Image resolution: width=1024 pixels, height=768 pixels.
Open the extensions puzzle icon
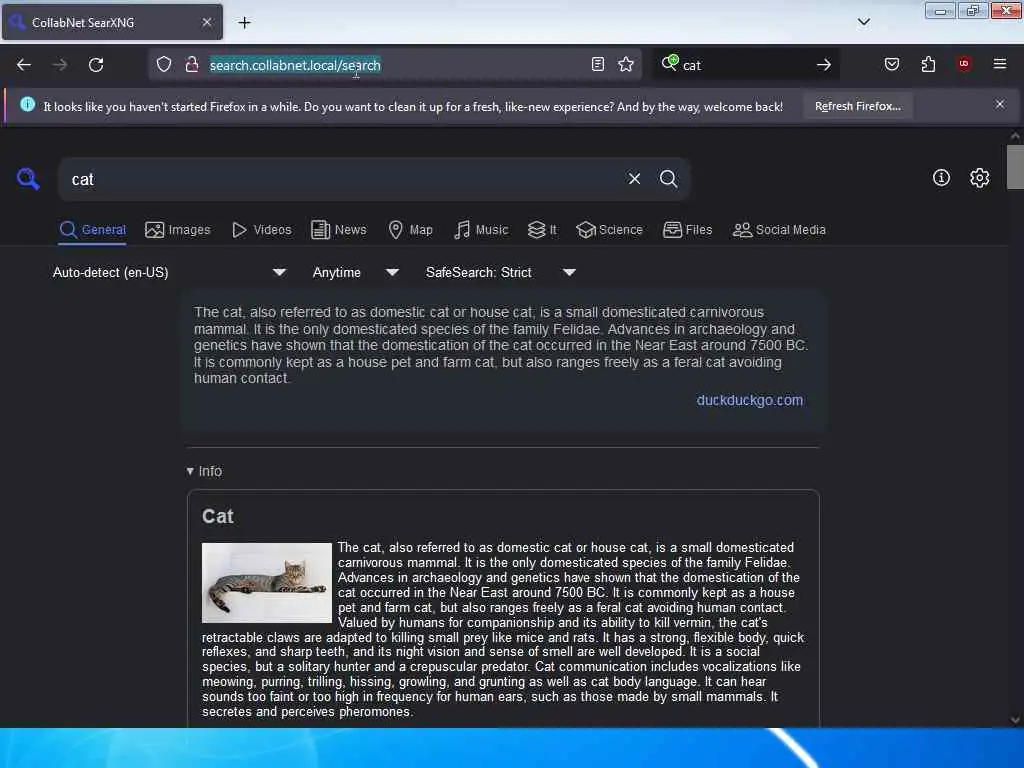click(928, 64)
